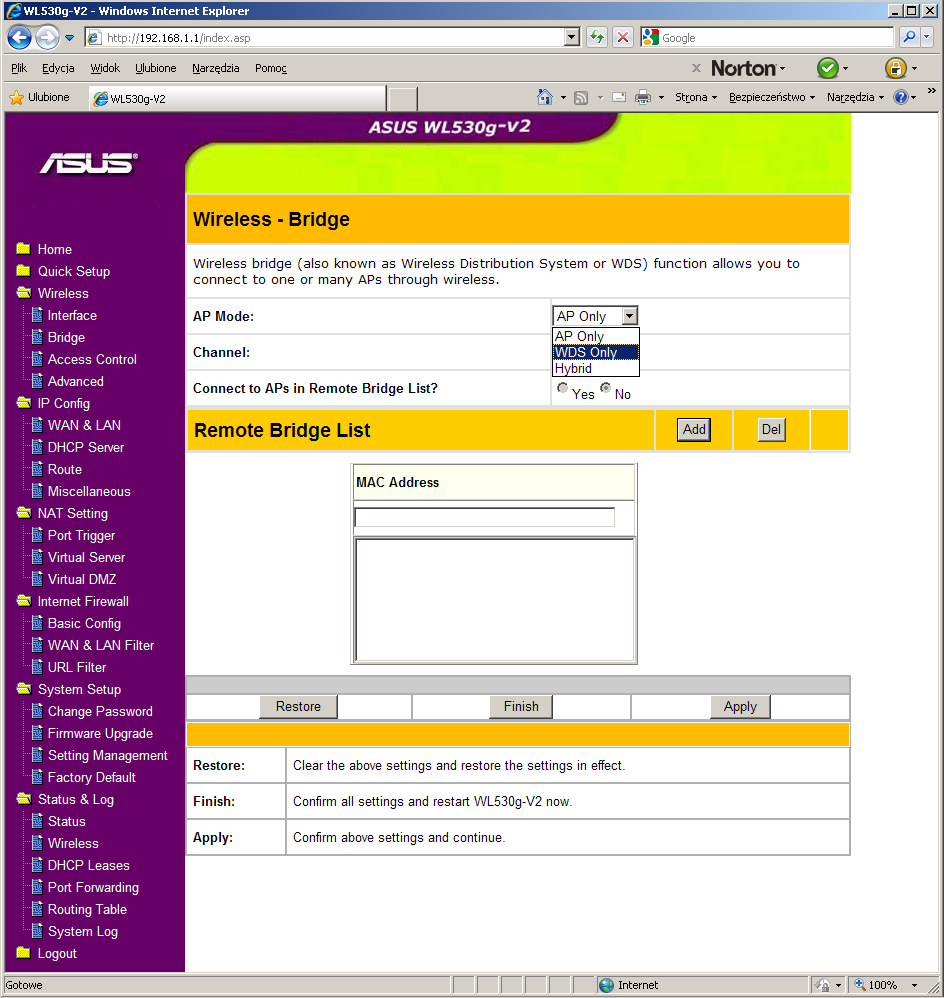This screenshot has height=998, width=944.
Task: Click the MAC Address input field
Action: tap(484, 517)
